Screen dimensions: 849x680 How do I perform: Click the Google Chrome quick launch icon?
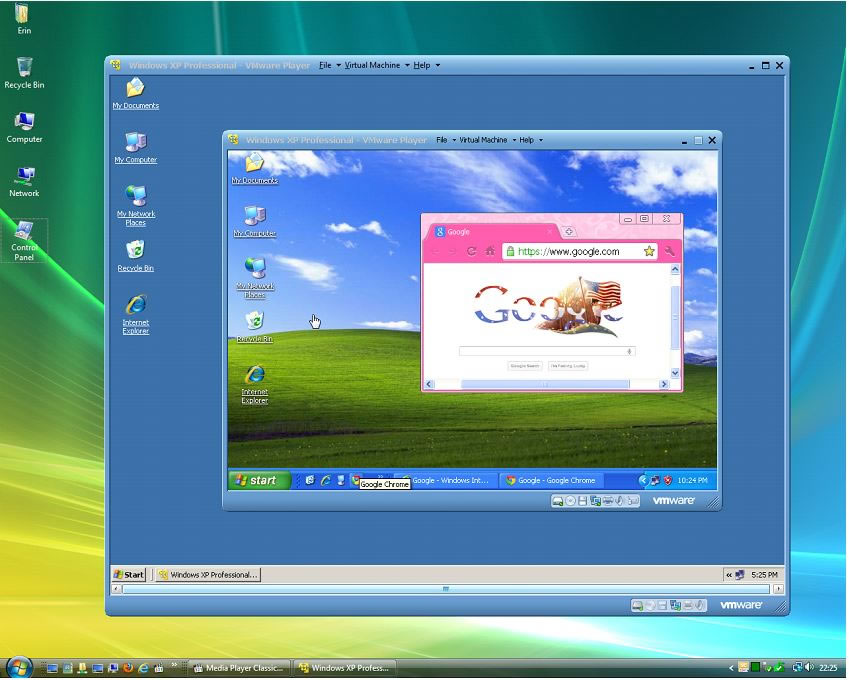click(356, 481)
